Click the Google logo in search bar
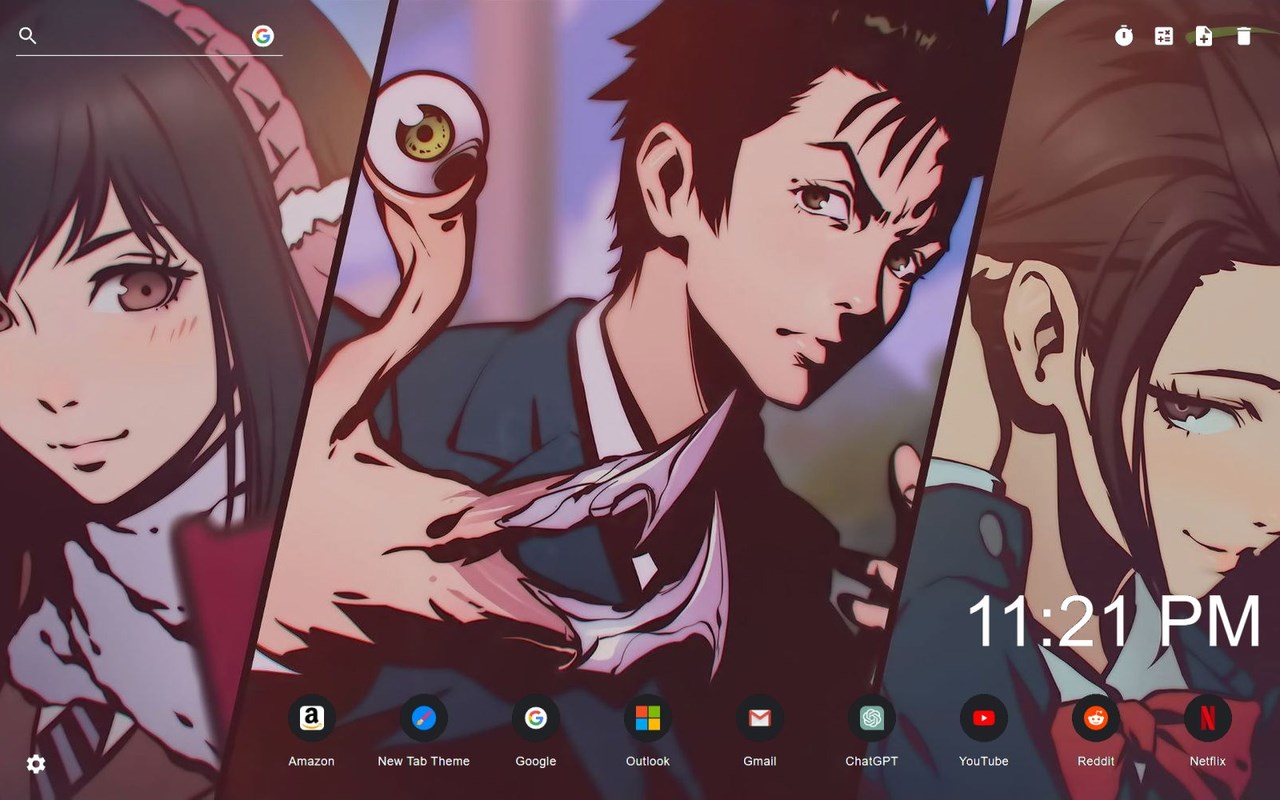 (263, 36)
